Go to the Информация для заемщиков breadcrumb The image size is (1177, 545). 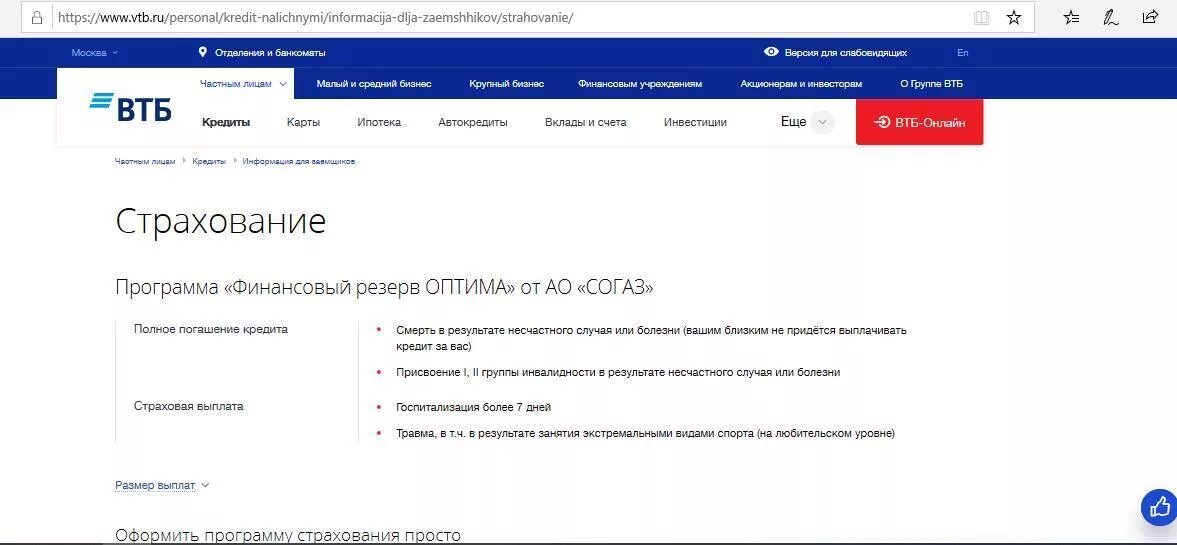[x=299, y=161]
